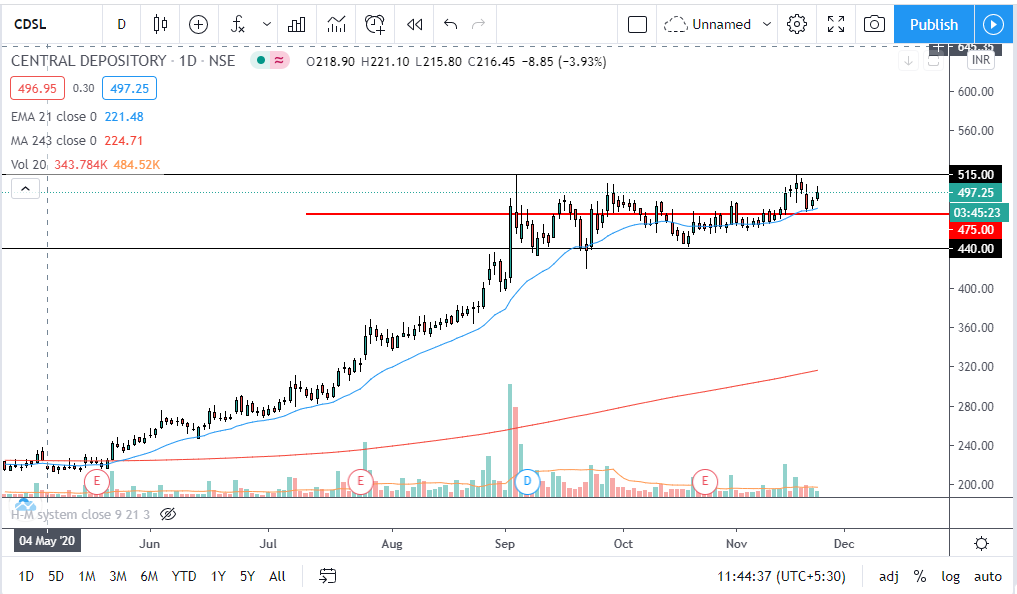This screenshot has width=1017, height=594.
Task: Toggle log scale mode
Action: (x=950, y=576)
